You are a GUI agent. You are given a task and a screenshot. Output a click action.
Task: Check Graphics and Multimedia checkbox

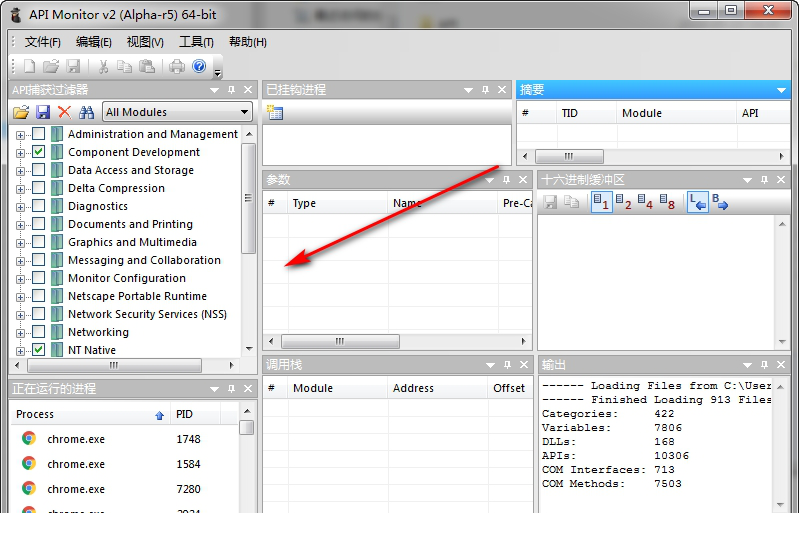point(39,242)
